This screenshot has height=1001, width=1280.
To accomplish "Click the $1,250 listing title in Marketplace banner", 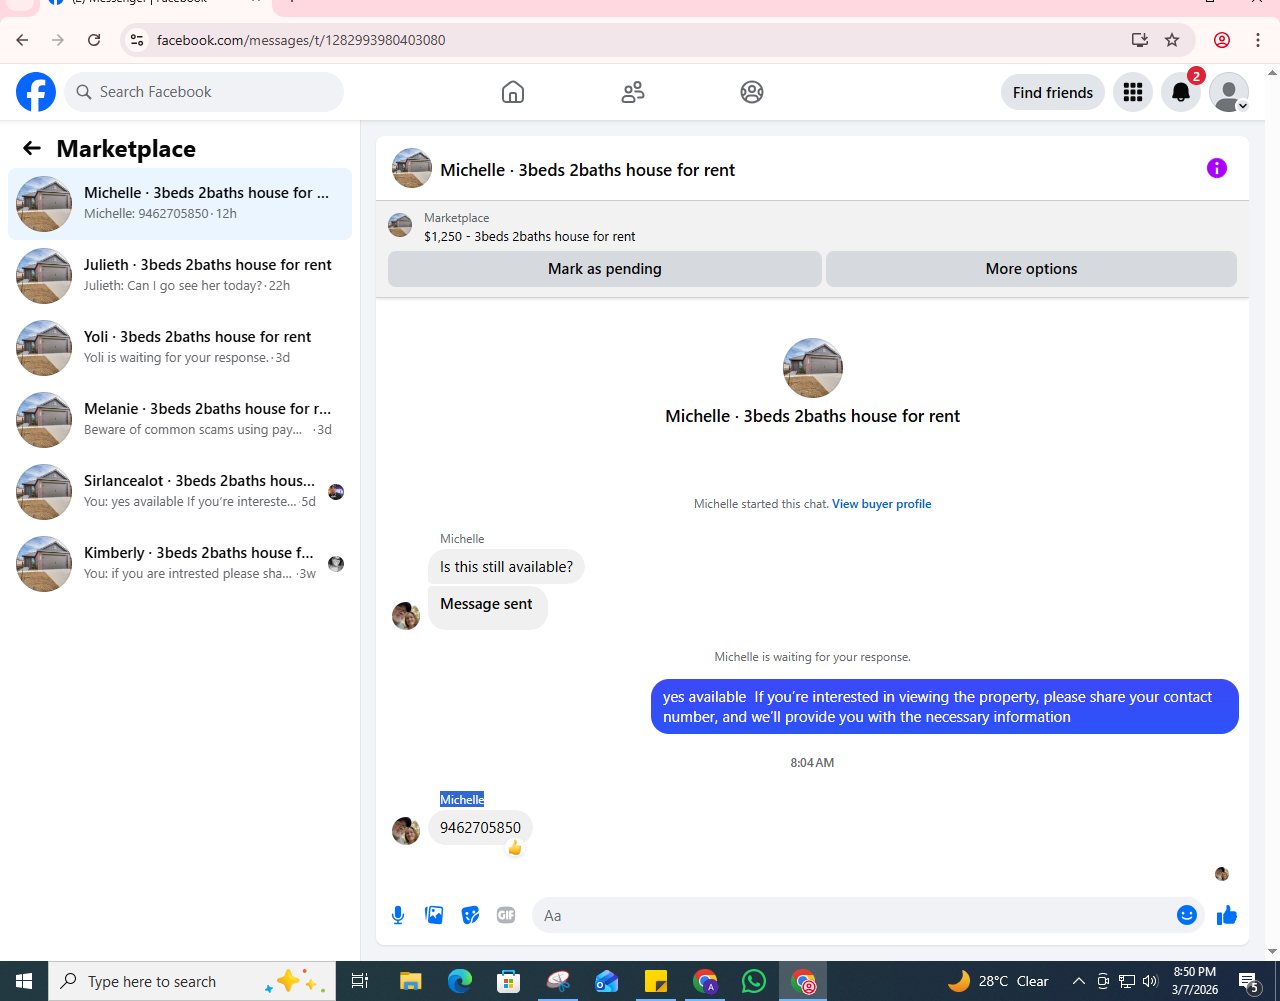I will coord(530,237).
